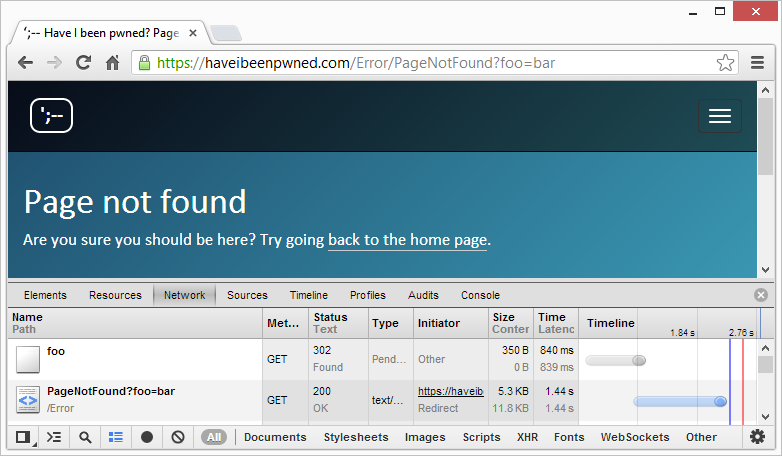Open the 'https://haveib' initiator link

450,392
